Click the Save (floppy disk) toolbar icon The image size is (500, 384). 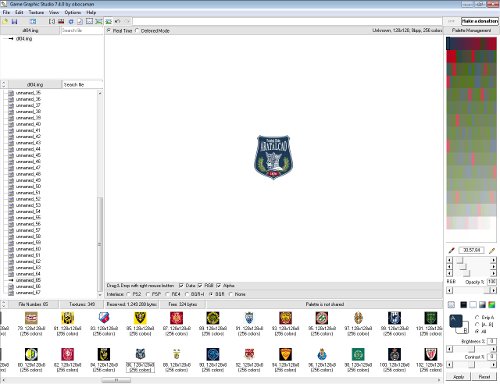(x=14, y=21)
